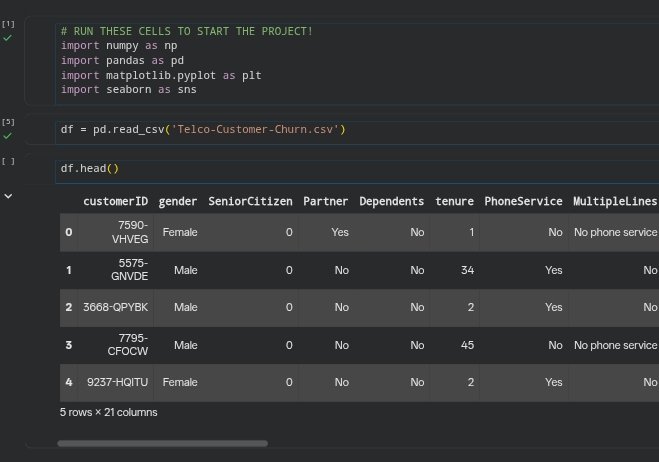This screenshot has width=659, height=462.
Task: Collapse the df.head() output with the chevron
Action: point(8,196)
